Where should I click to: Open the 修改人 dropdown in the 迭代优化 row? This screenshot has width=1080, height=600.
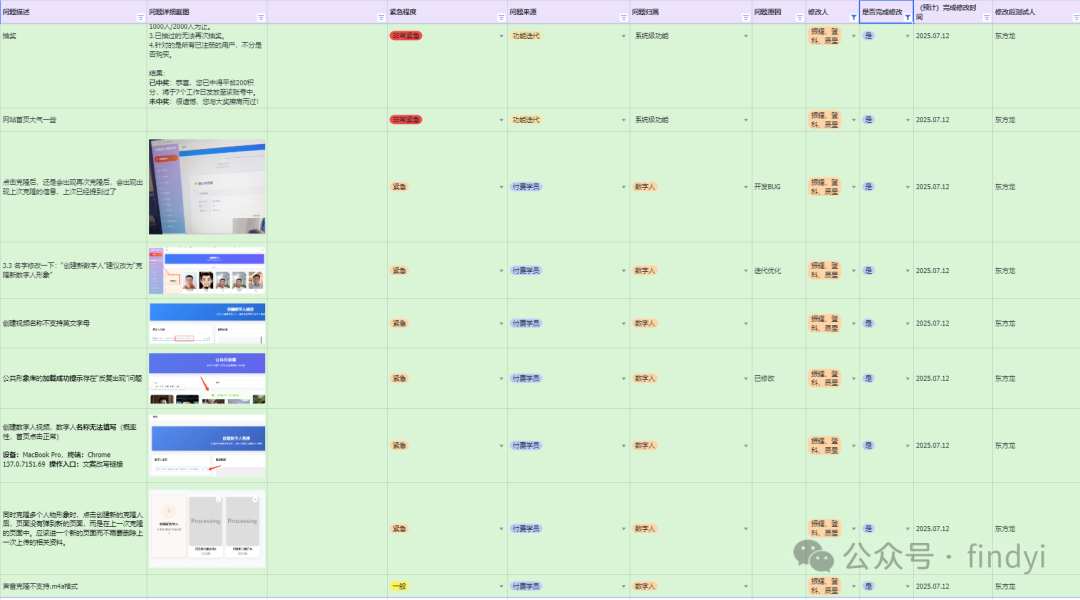pyautogui.click(x=853, y=271)
